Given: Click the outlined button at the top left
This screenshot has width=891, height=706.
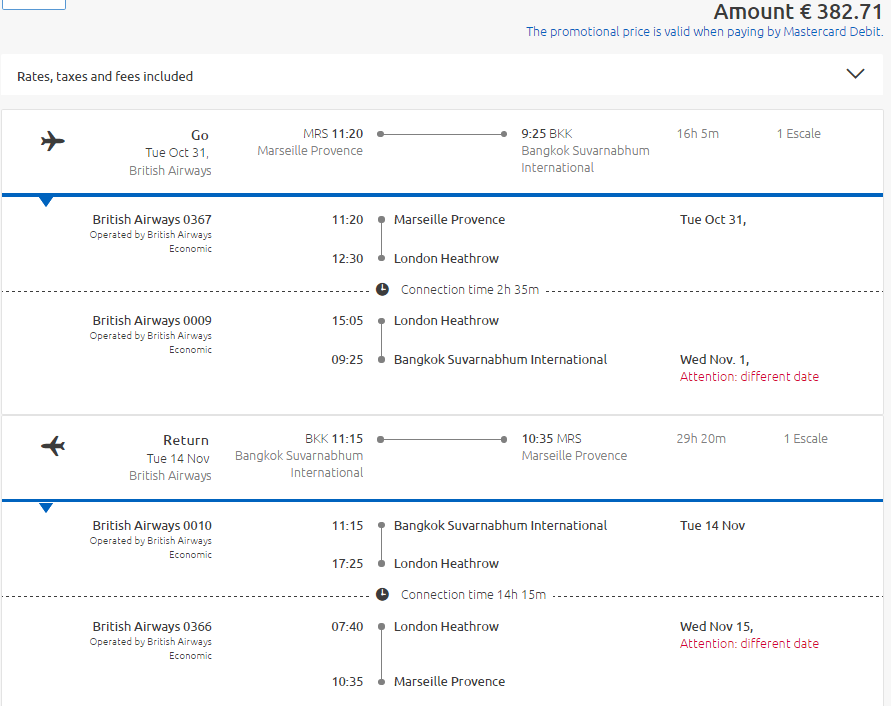Looking at the screenshot, I should 34,5.
